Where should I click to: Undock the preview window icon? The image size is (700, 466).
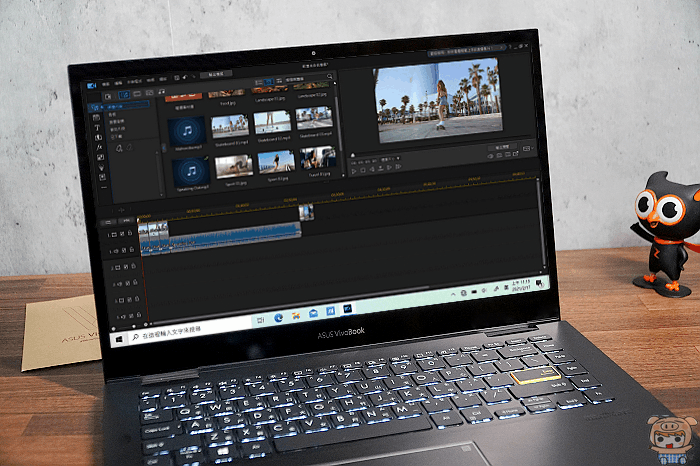pos(516,154)
